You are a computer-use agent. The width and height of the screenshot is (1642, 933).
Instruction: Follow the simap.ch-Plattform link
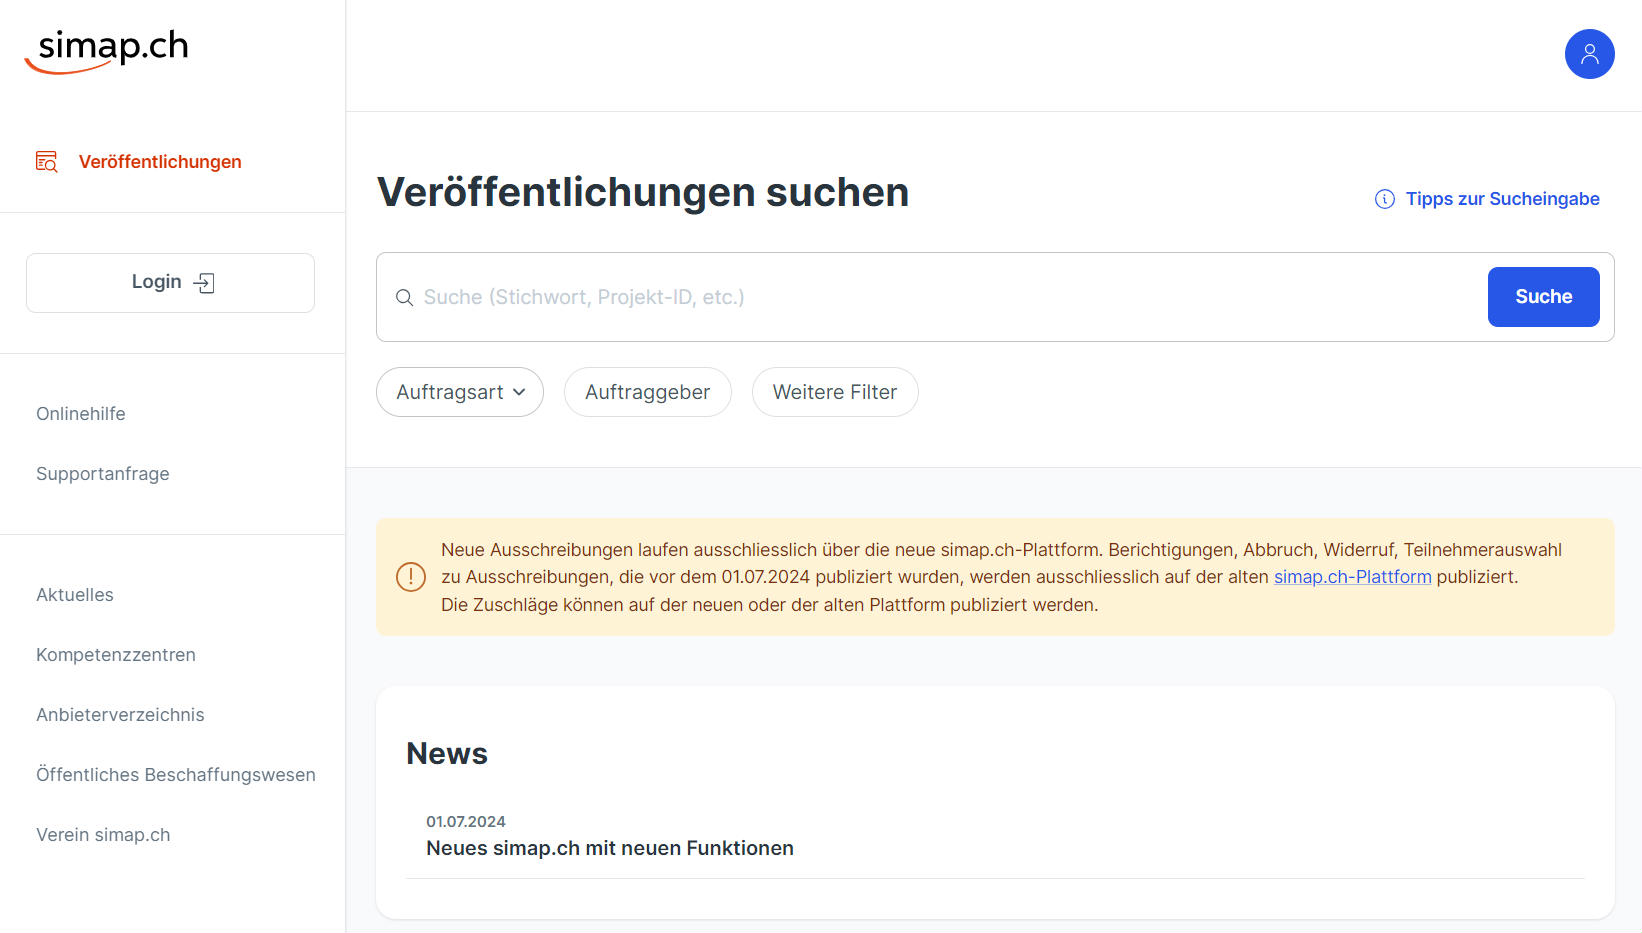coord(1352,577)
